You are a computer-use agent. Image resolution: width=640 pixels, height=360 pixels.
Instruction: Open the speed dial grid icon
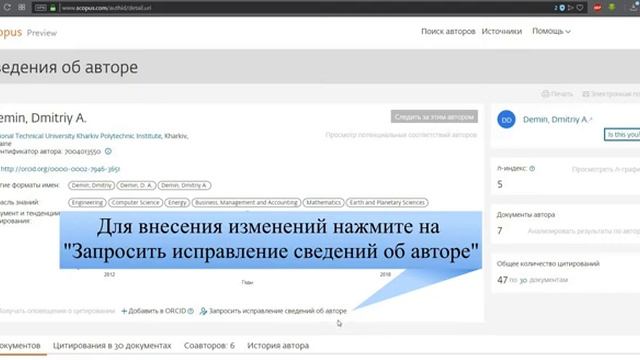click(x=22, y=7)
